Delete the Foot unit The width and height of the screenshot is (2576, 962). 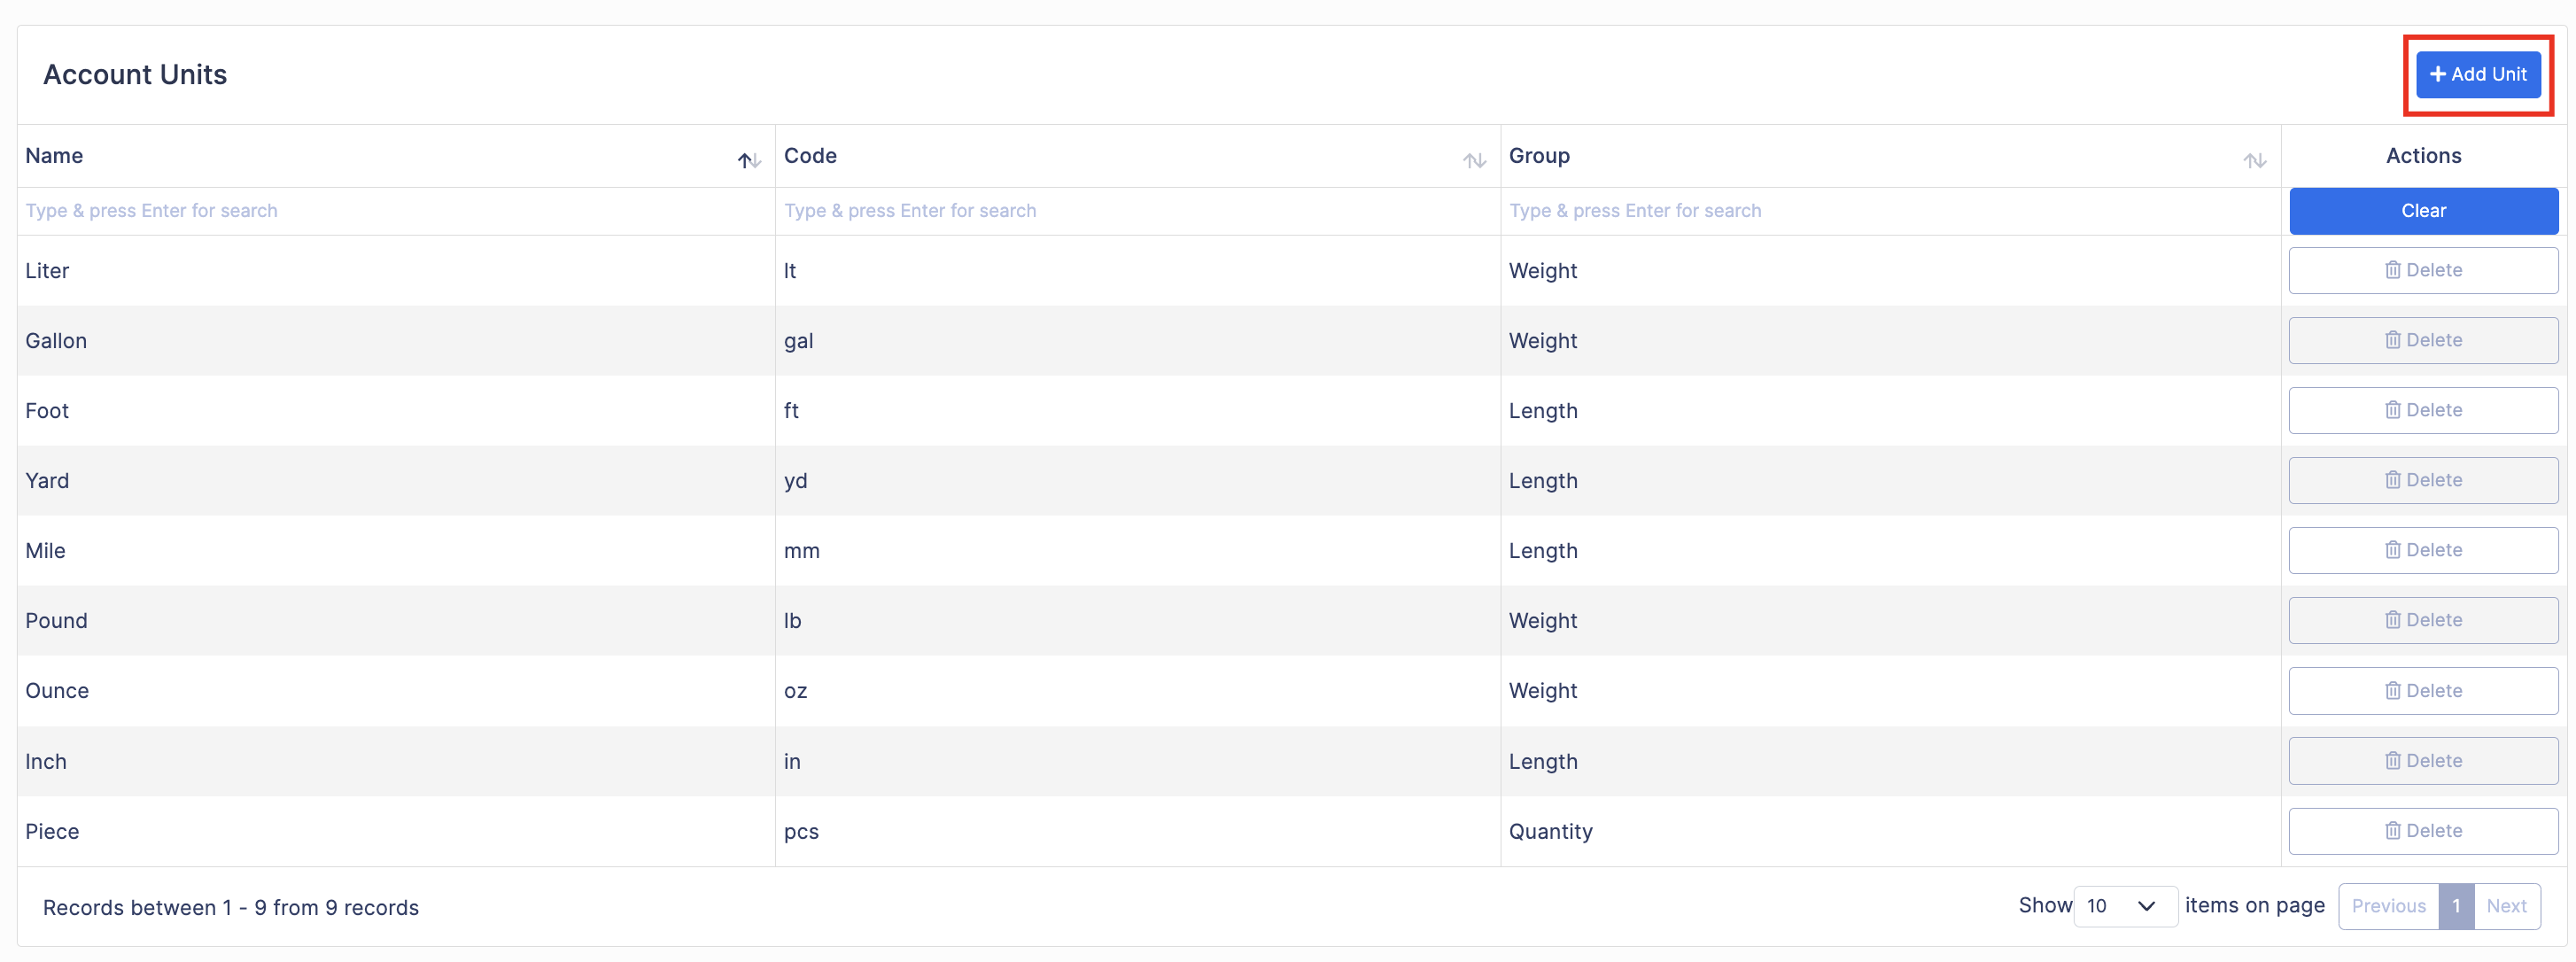(2423, 410)
